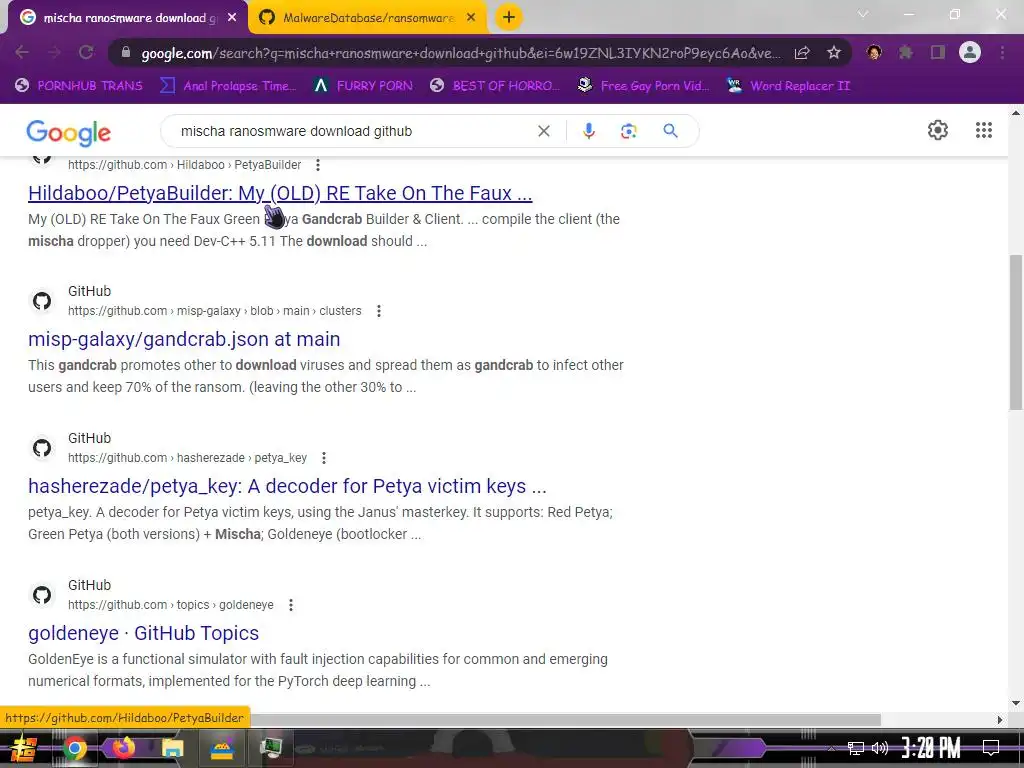Submit search with the magnifier icon

[x=670, y=131]
